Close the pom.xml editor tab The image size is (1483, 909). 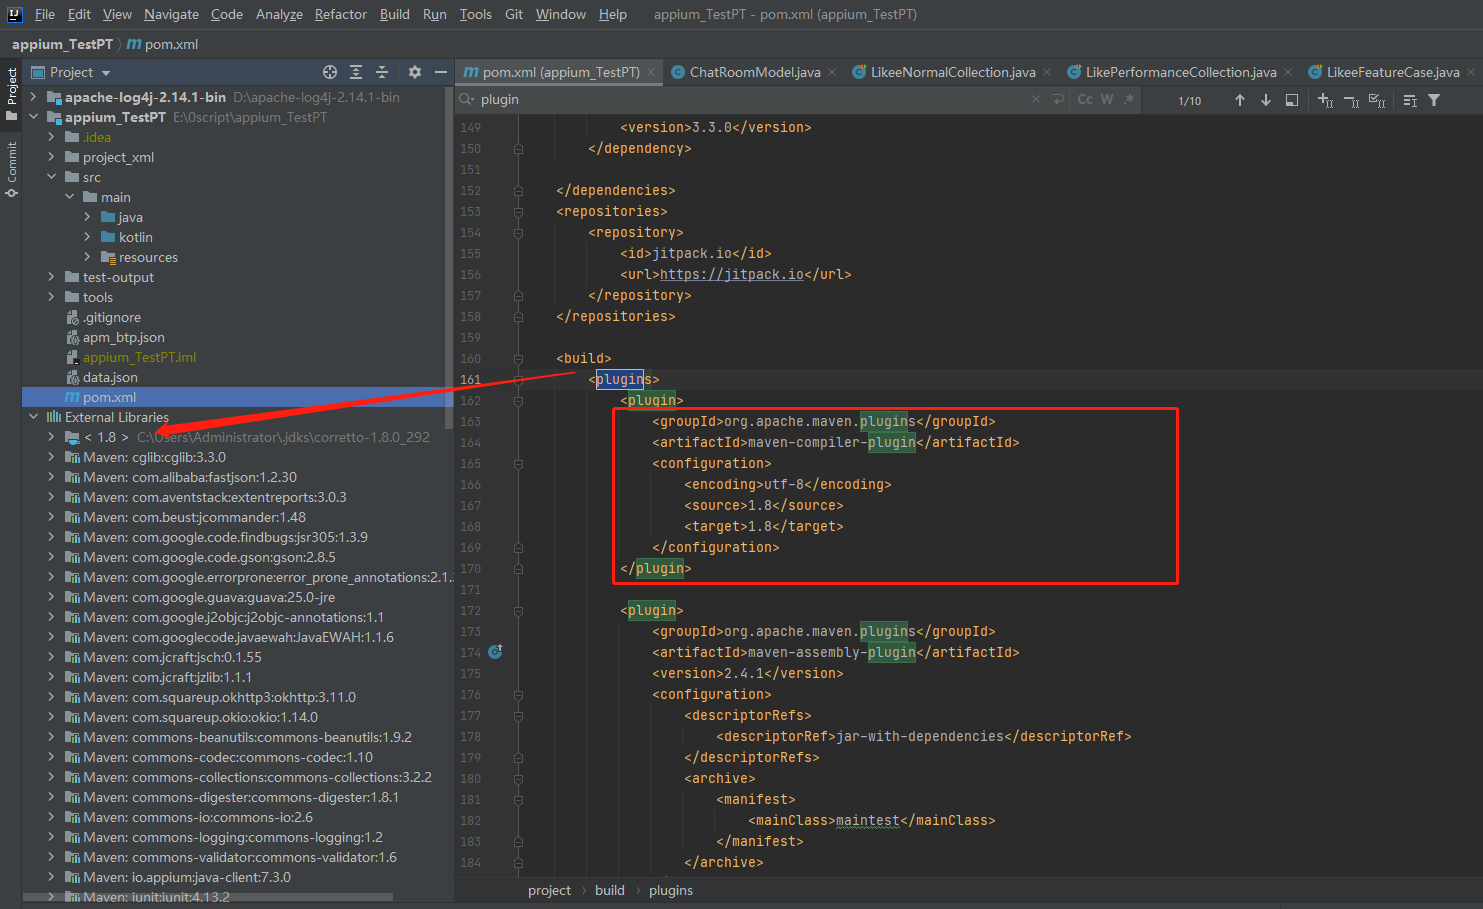pos(651,72)
